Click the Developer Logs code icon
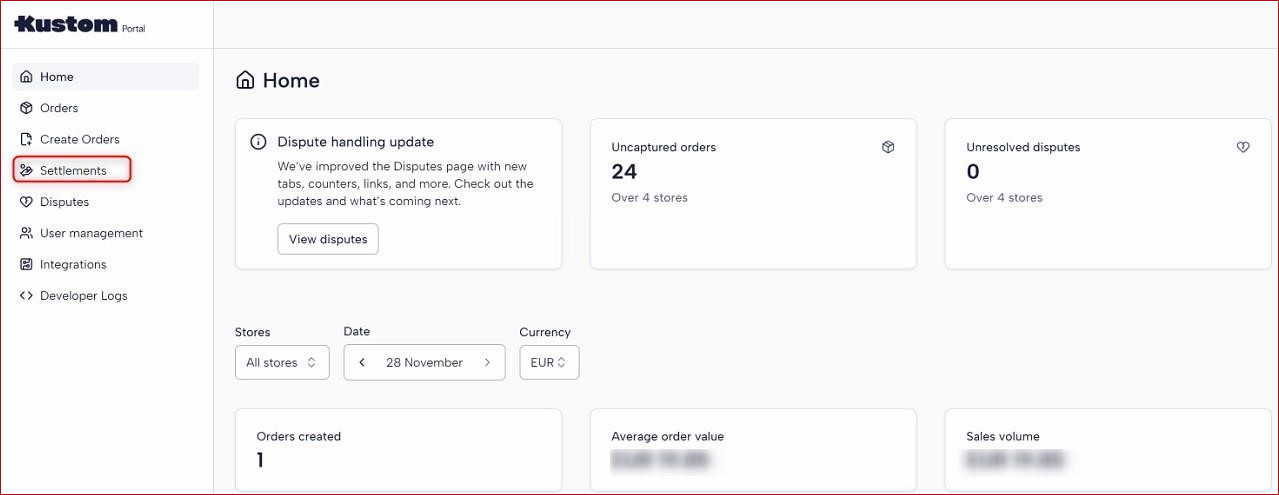The image size is (1279, 495). tap(27, 296)
